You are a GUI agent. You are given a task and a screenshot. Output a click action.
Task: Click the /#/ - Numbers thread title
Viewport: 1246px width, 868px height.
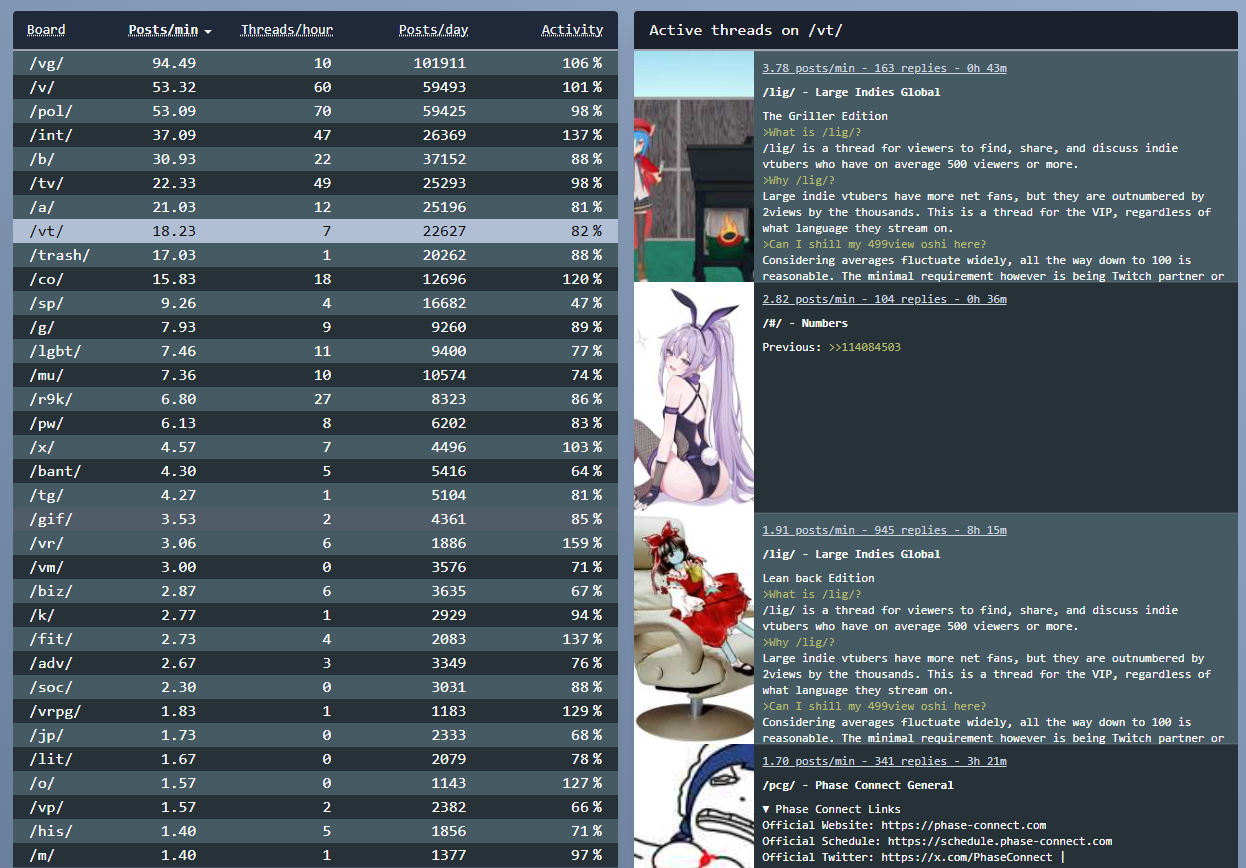coord(805,323)
